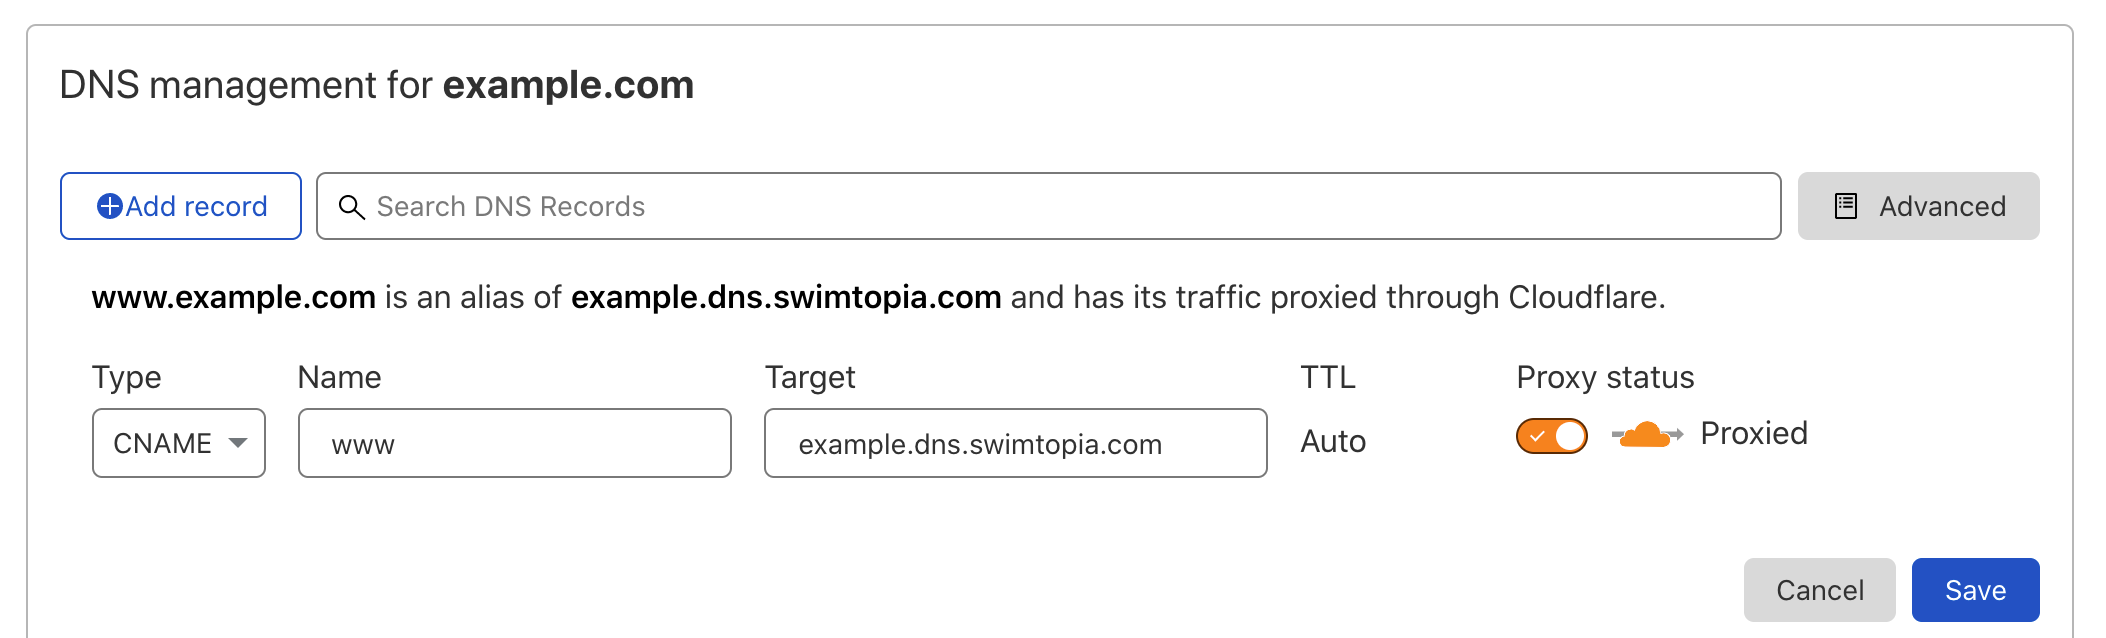This screenshot has width=2106, height=638.
Task: Click the Proxied status label
Action: (1754, 433)
